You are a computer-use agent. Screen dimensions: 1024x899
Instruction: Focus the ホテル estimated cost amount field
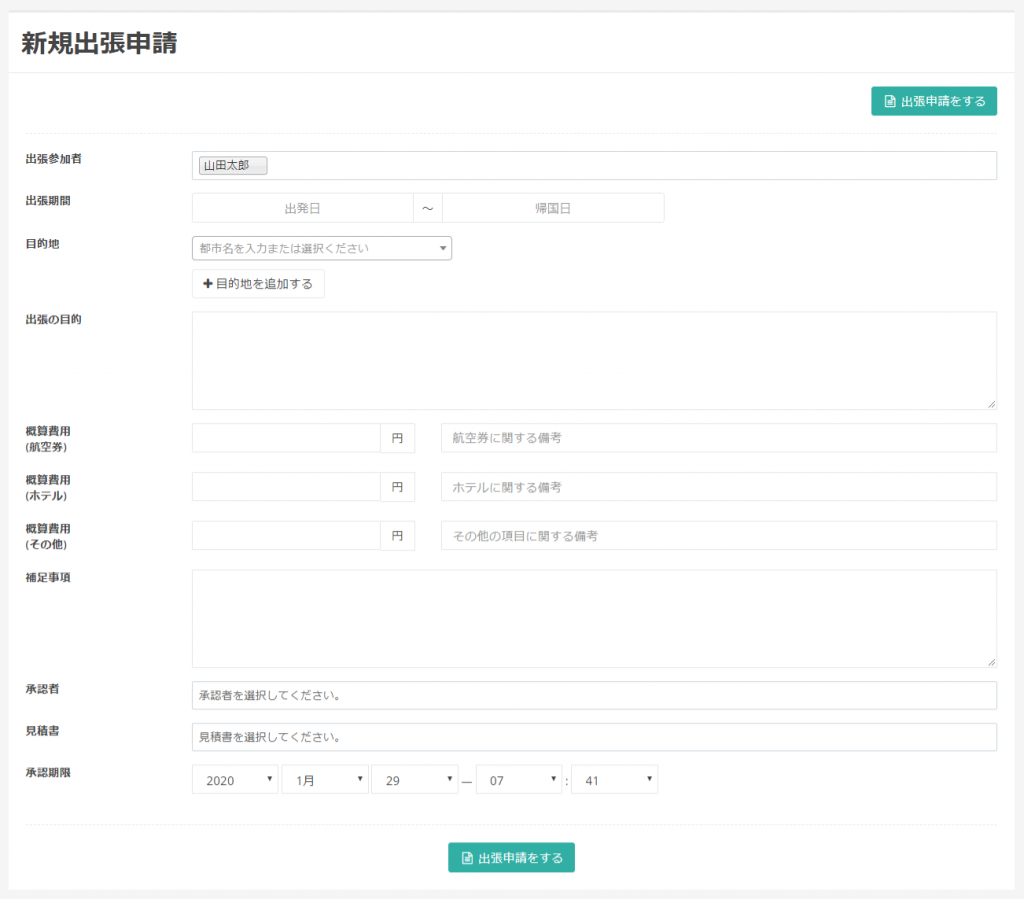[x=286, y=487]
